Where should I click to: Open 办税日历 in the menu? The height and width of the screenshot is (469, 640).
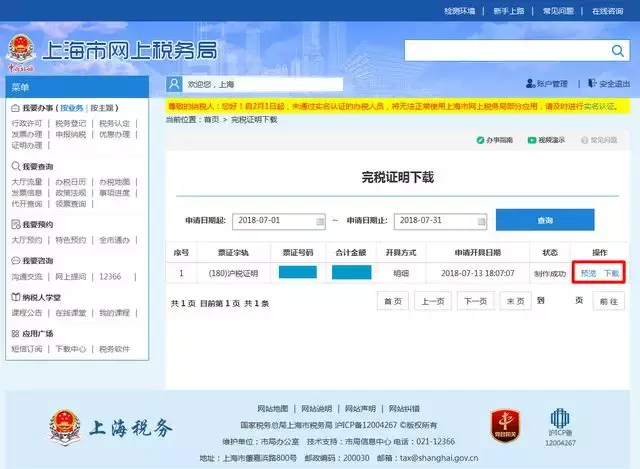pyautogui.click(x=71, y=182)
